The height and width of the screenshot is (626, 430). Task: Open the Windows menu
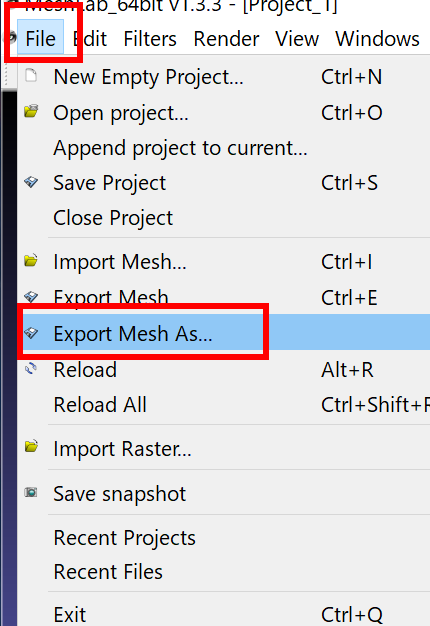[377, 39]
